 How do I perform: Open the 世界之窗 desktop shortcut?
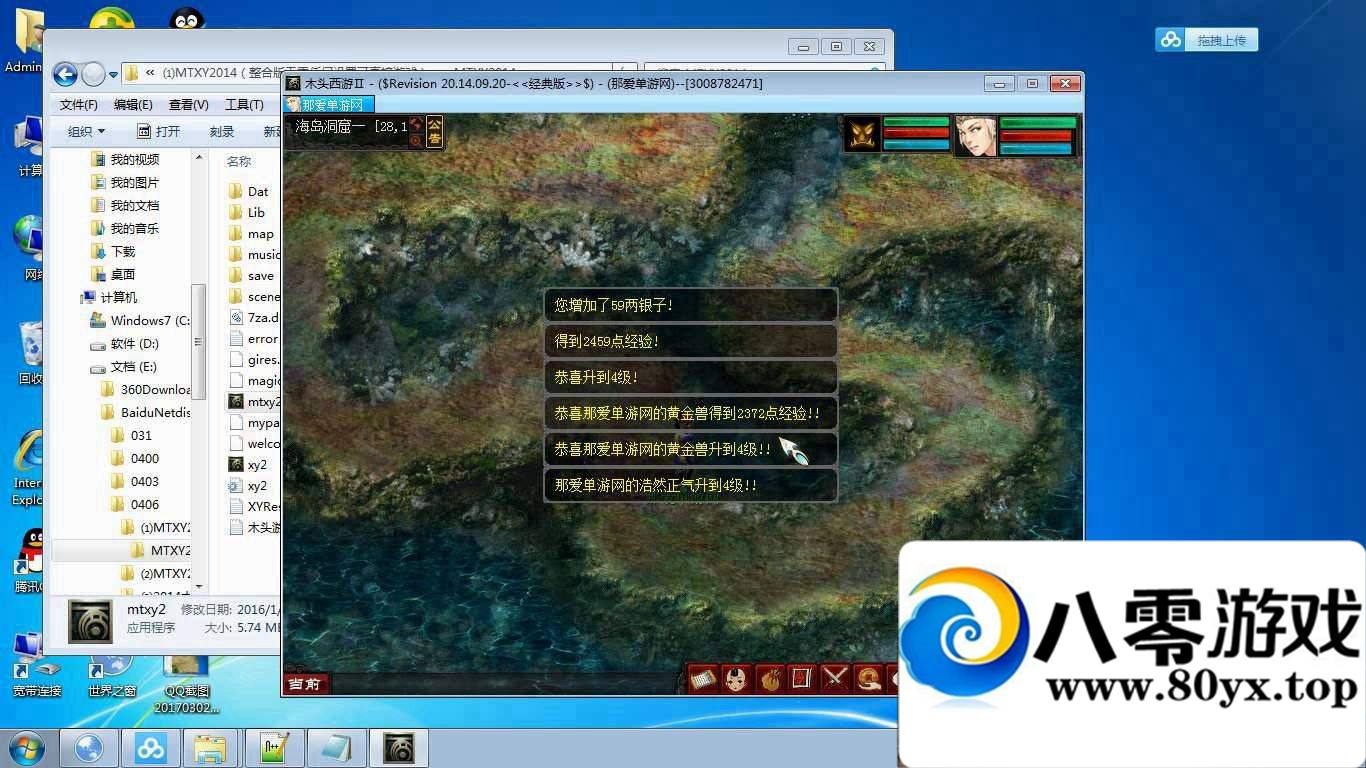[112, 676]
